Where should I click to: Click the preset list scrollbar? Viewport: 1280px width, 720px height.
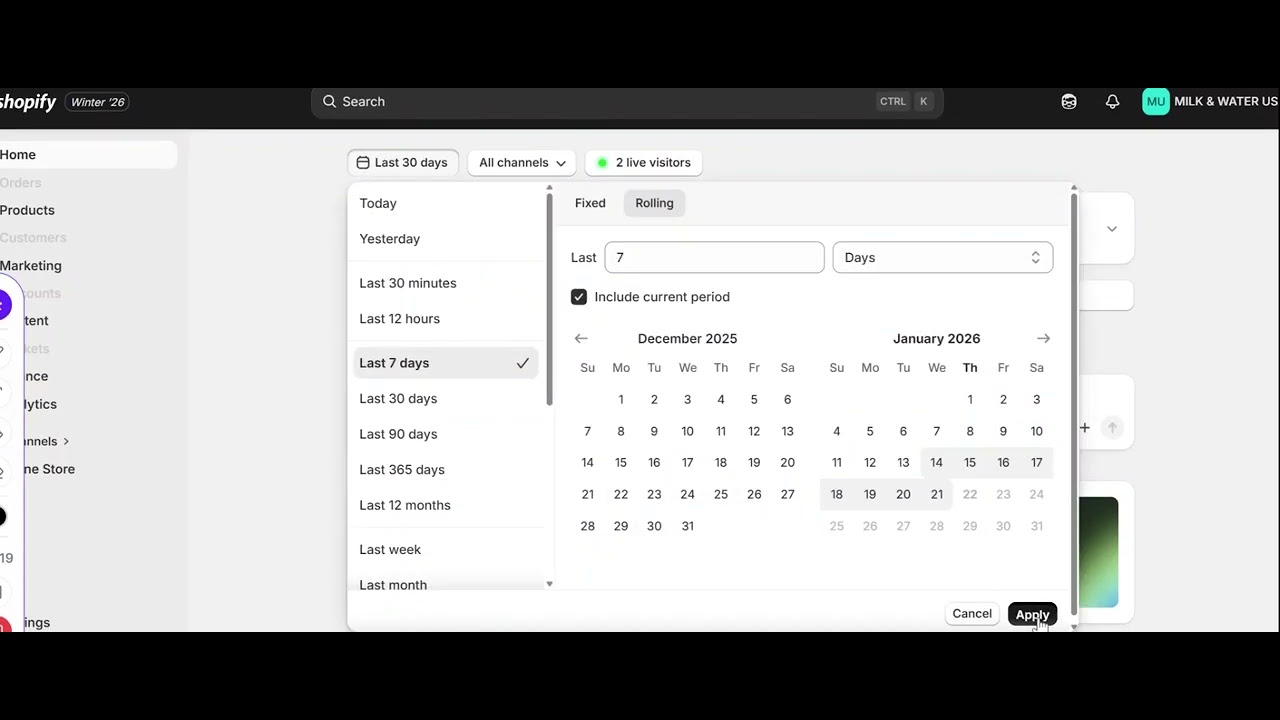(549, 300)
